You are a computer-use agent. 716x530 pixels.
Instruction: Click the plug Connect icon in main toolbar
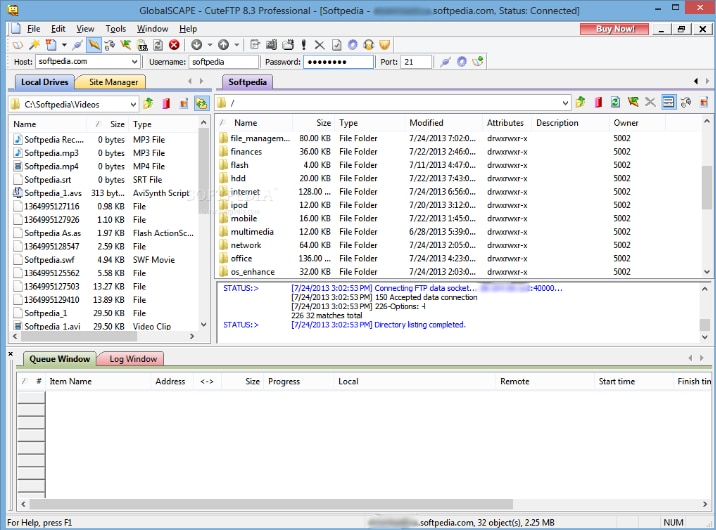pyautogui.click(x=78, y=45)
